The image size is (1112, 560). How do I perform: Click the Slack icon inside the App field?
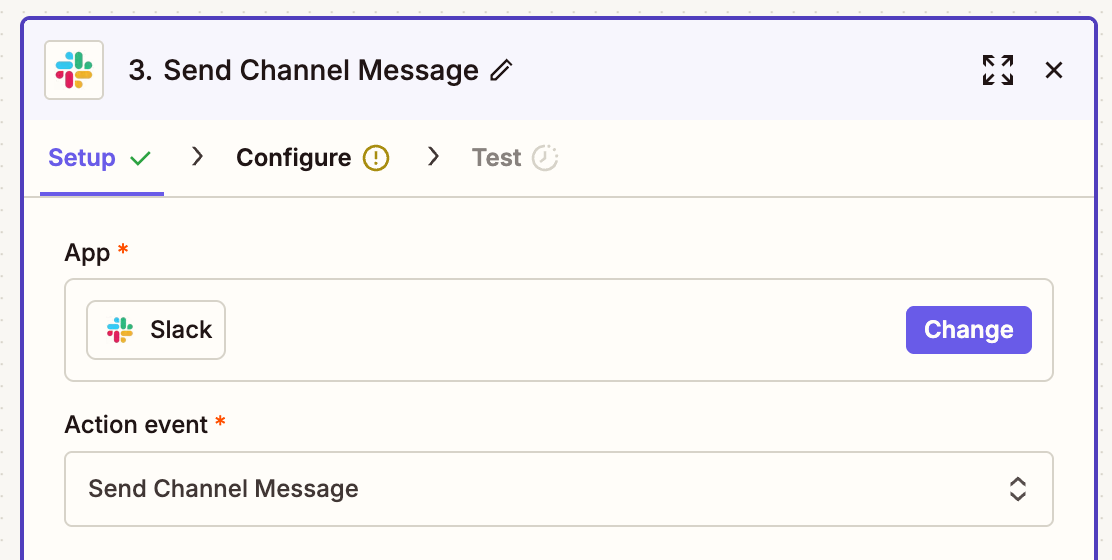pyautogui.click(x=120, y=330)
